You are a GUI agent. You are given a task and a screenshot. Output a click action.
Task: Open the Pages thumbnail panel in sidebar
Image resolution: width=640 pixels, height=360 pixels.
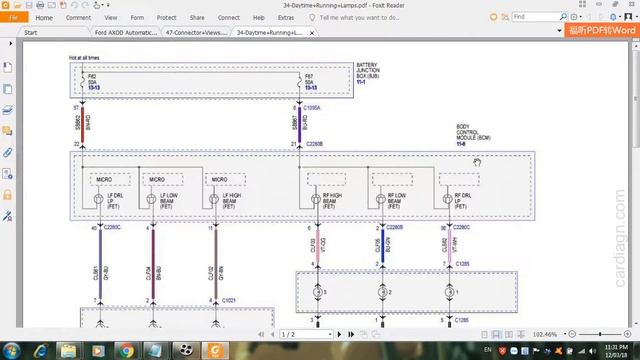[7, 89]
